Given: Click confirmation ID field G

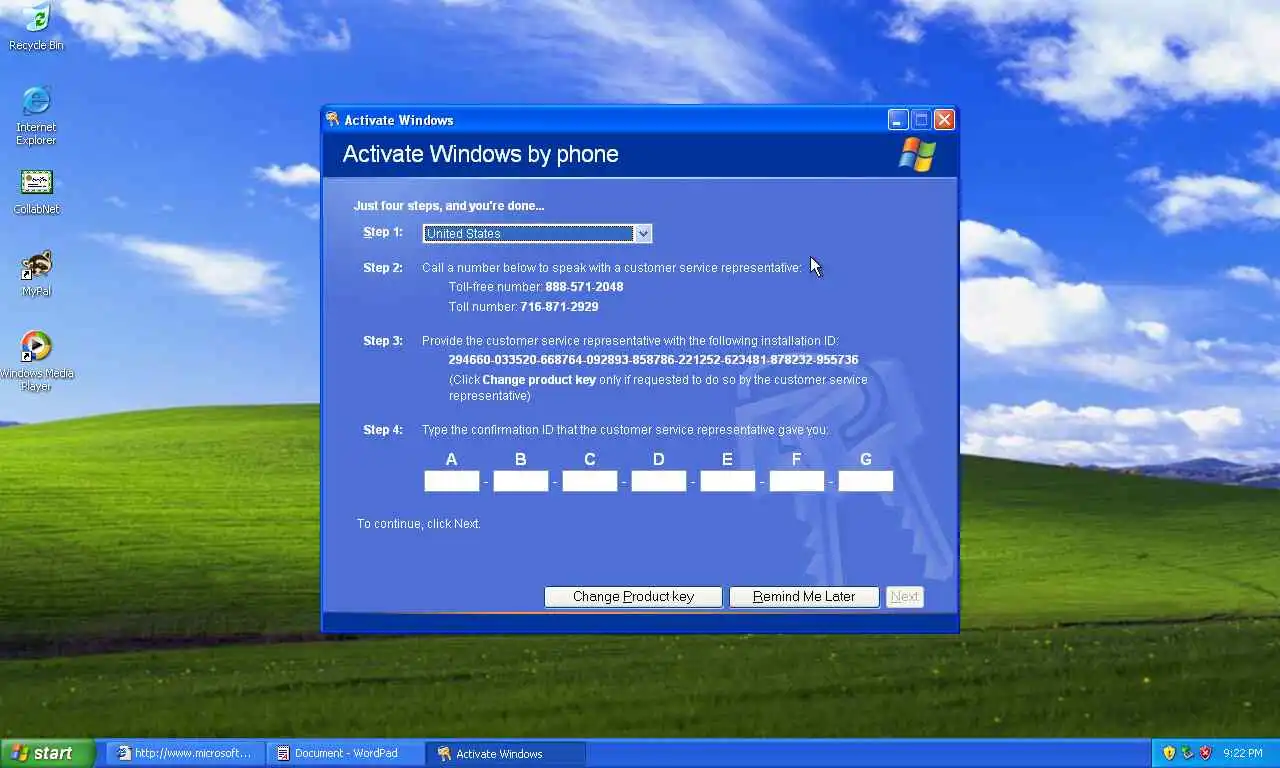Looking at the screenshot, I should (866, 481).
